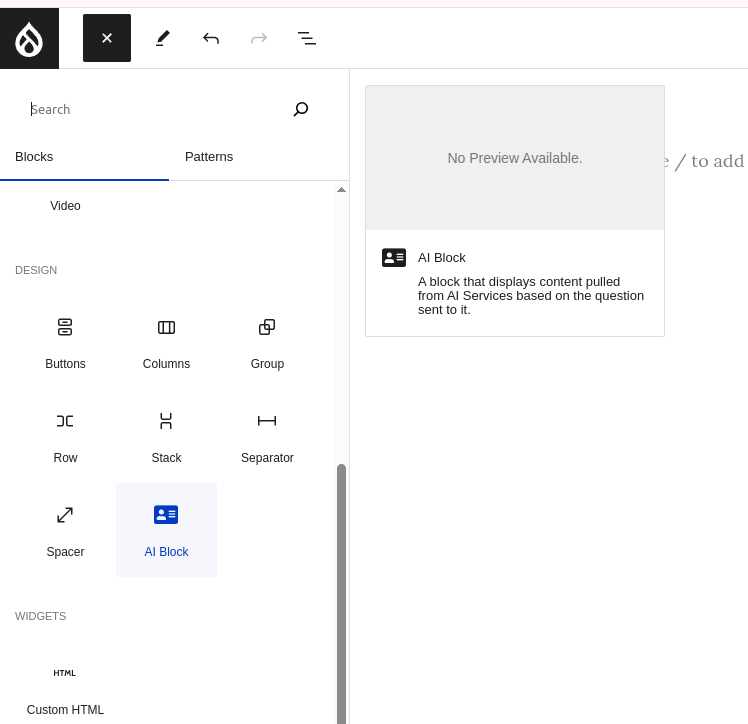Click the Drupal logo icon

coord(29,38)
